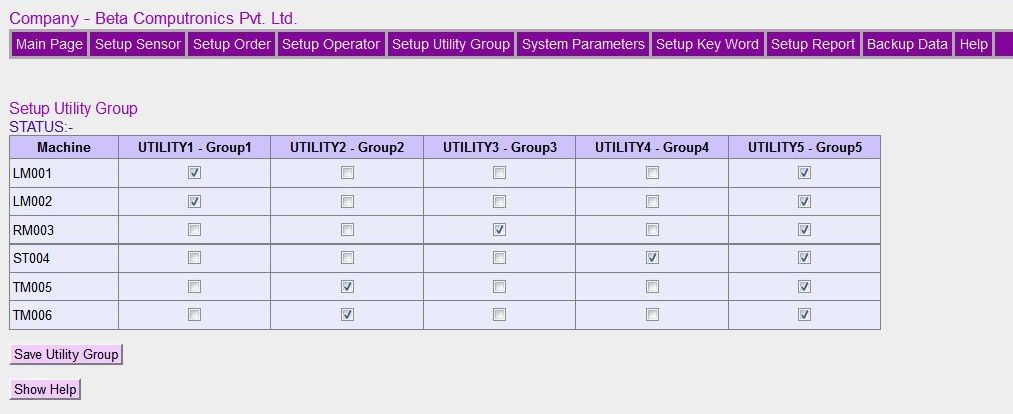Open System Parameters menu
The image size is (1013, 414).
583,44
